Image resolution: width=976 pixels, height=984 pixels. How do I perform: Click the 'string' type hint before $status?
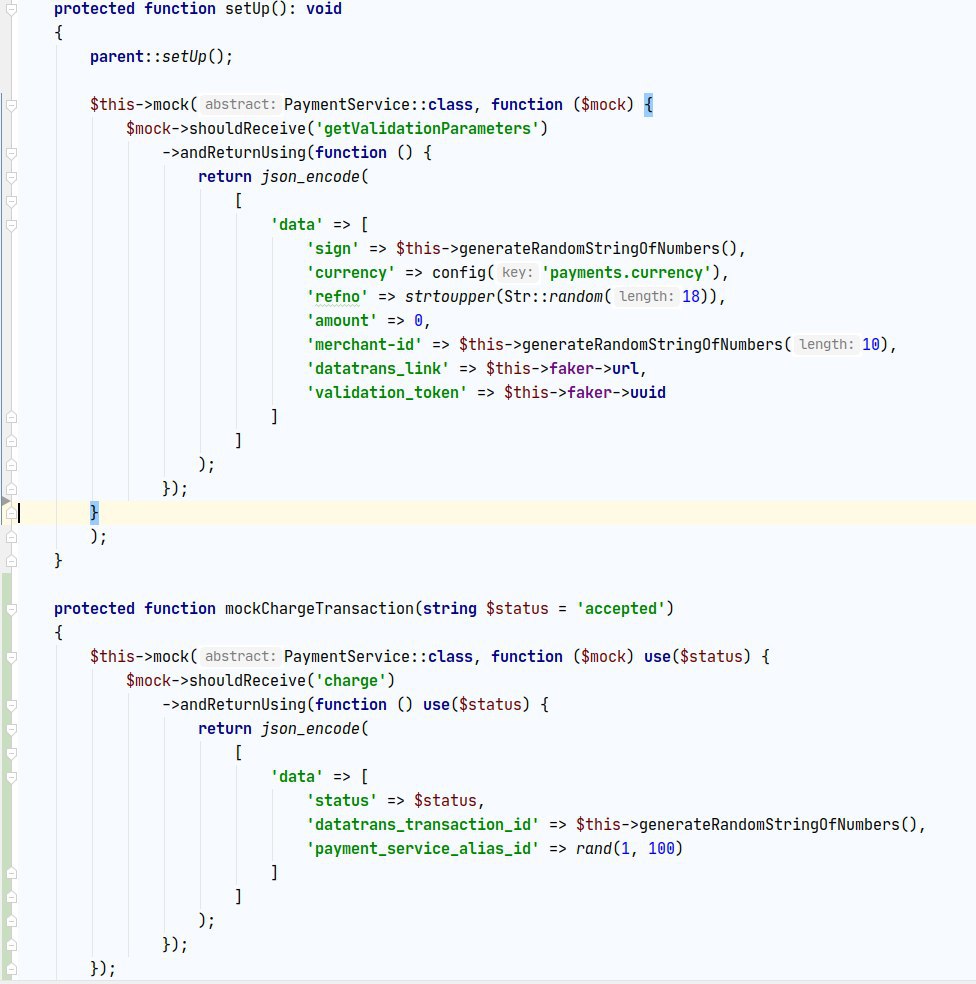click(449, 609)
